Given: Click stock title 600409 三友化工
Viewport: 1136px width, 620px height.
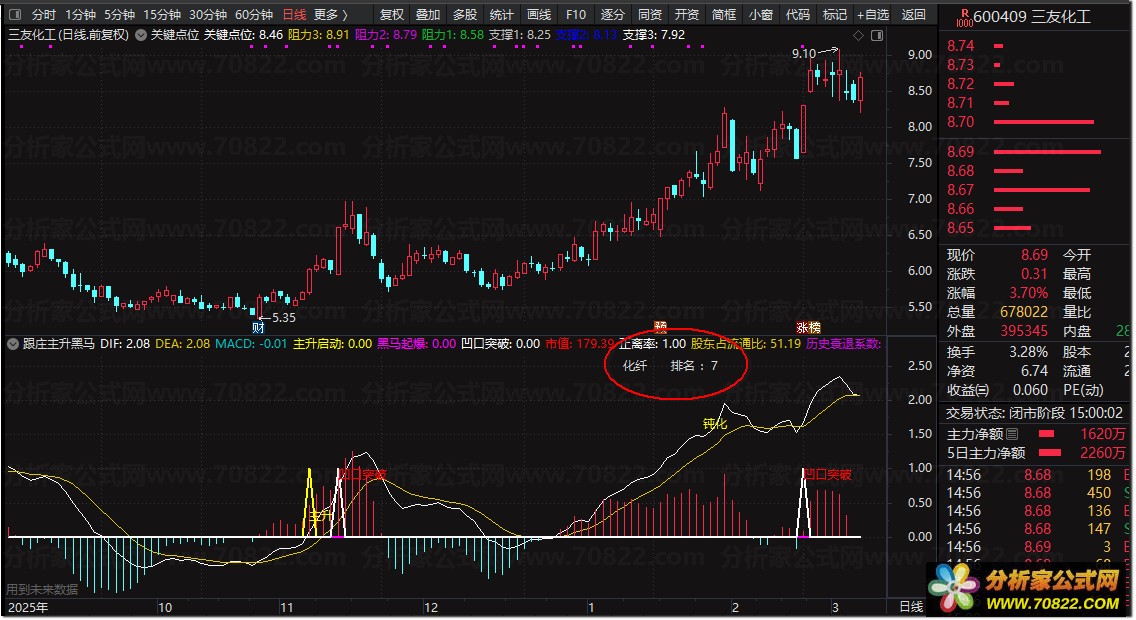Looking at the screenshot, I should pos(1032,16).
